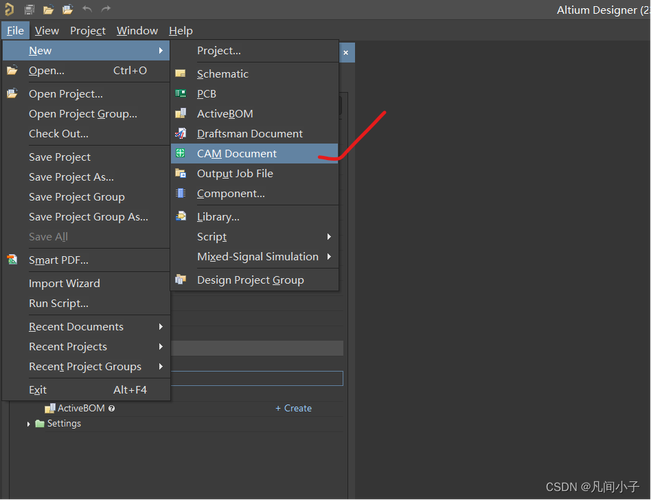Screen dimensions: 651x500
Task: Select Save Project Group As... entry
Action: point(86,216)
